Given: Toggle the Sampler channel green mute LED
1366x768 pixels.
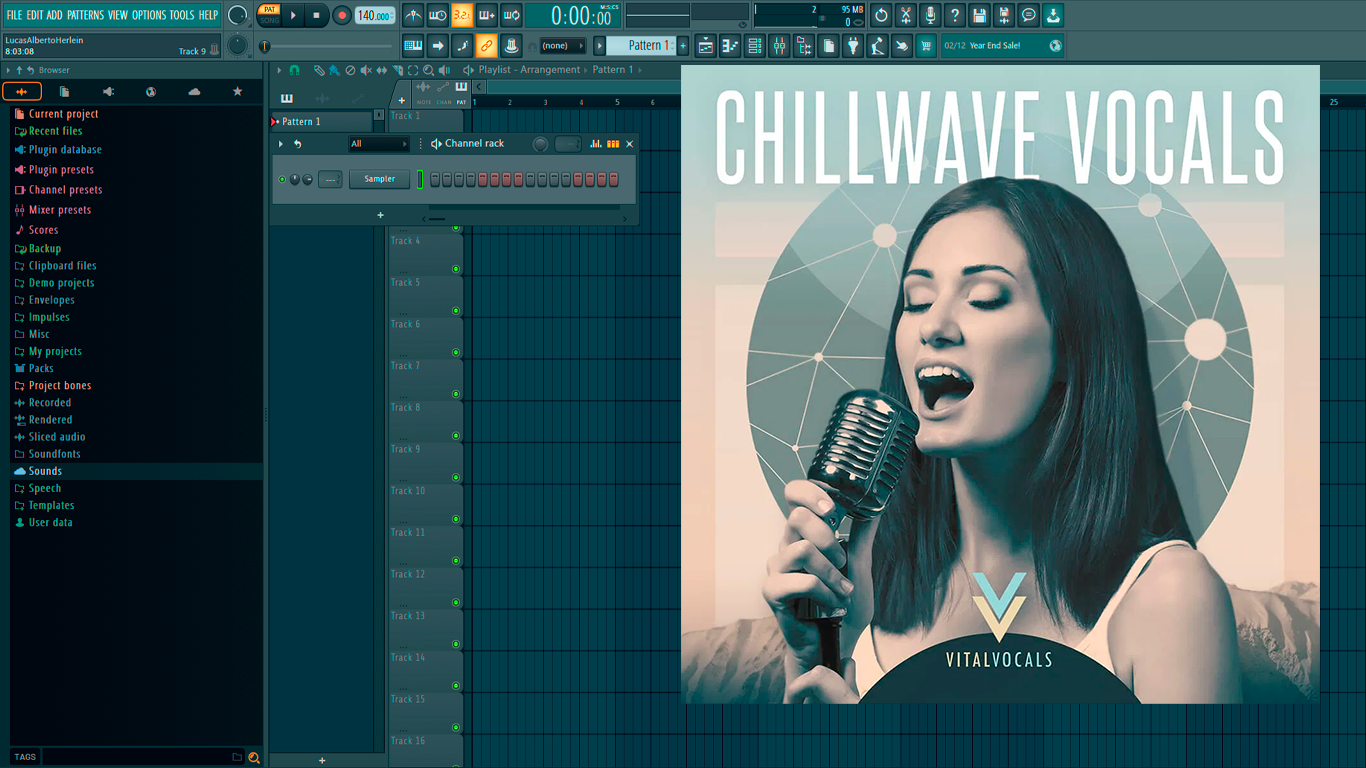Looking at the screenshot, I should (x=282, y=180).
